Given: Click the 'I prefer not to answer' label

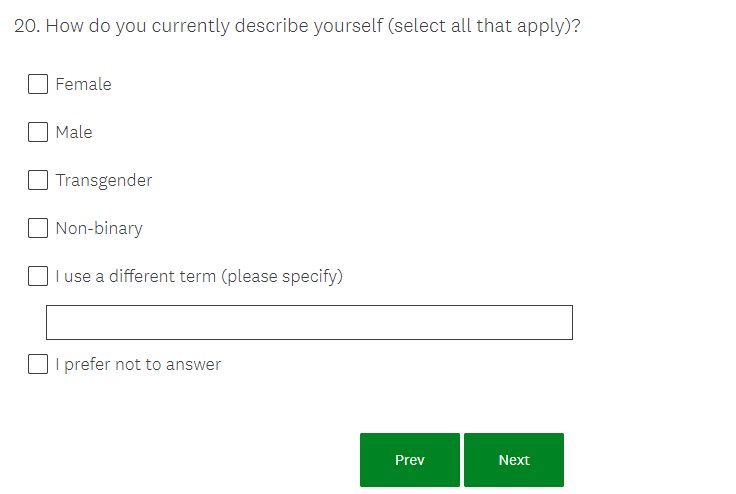Looking at the screenshot, I should tap(138, 364).
